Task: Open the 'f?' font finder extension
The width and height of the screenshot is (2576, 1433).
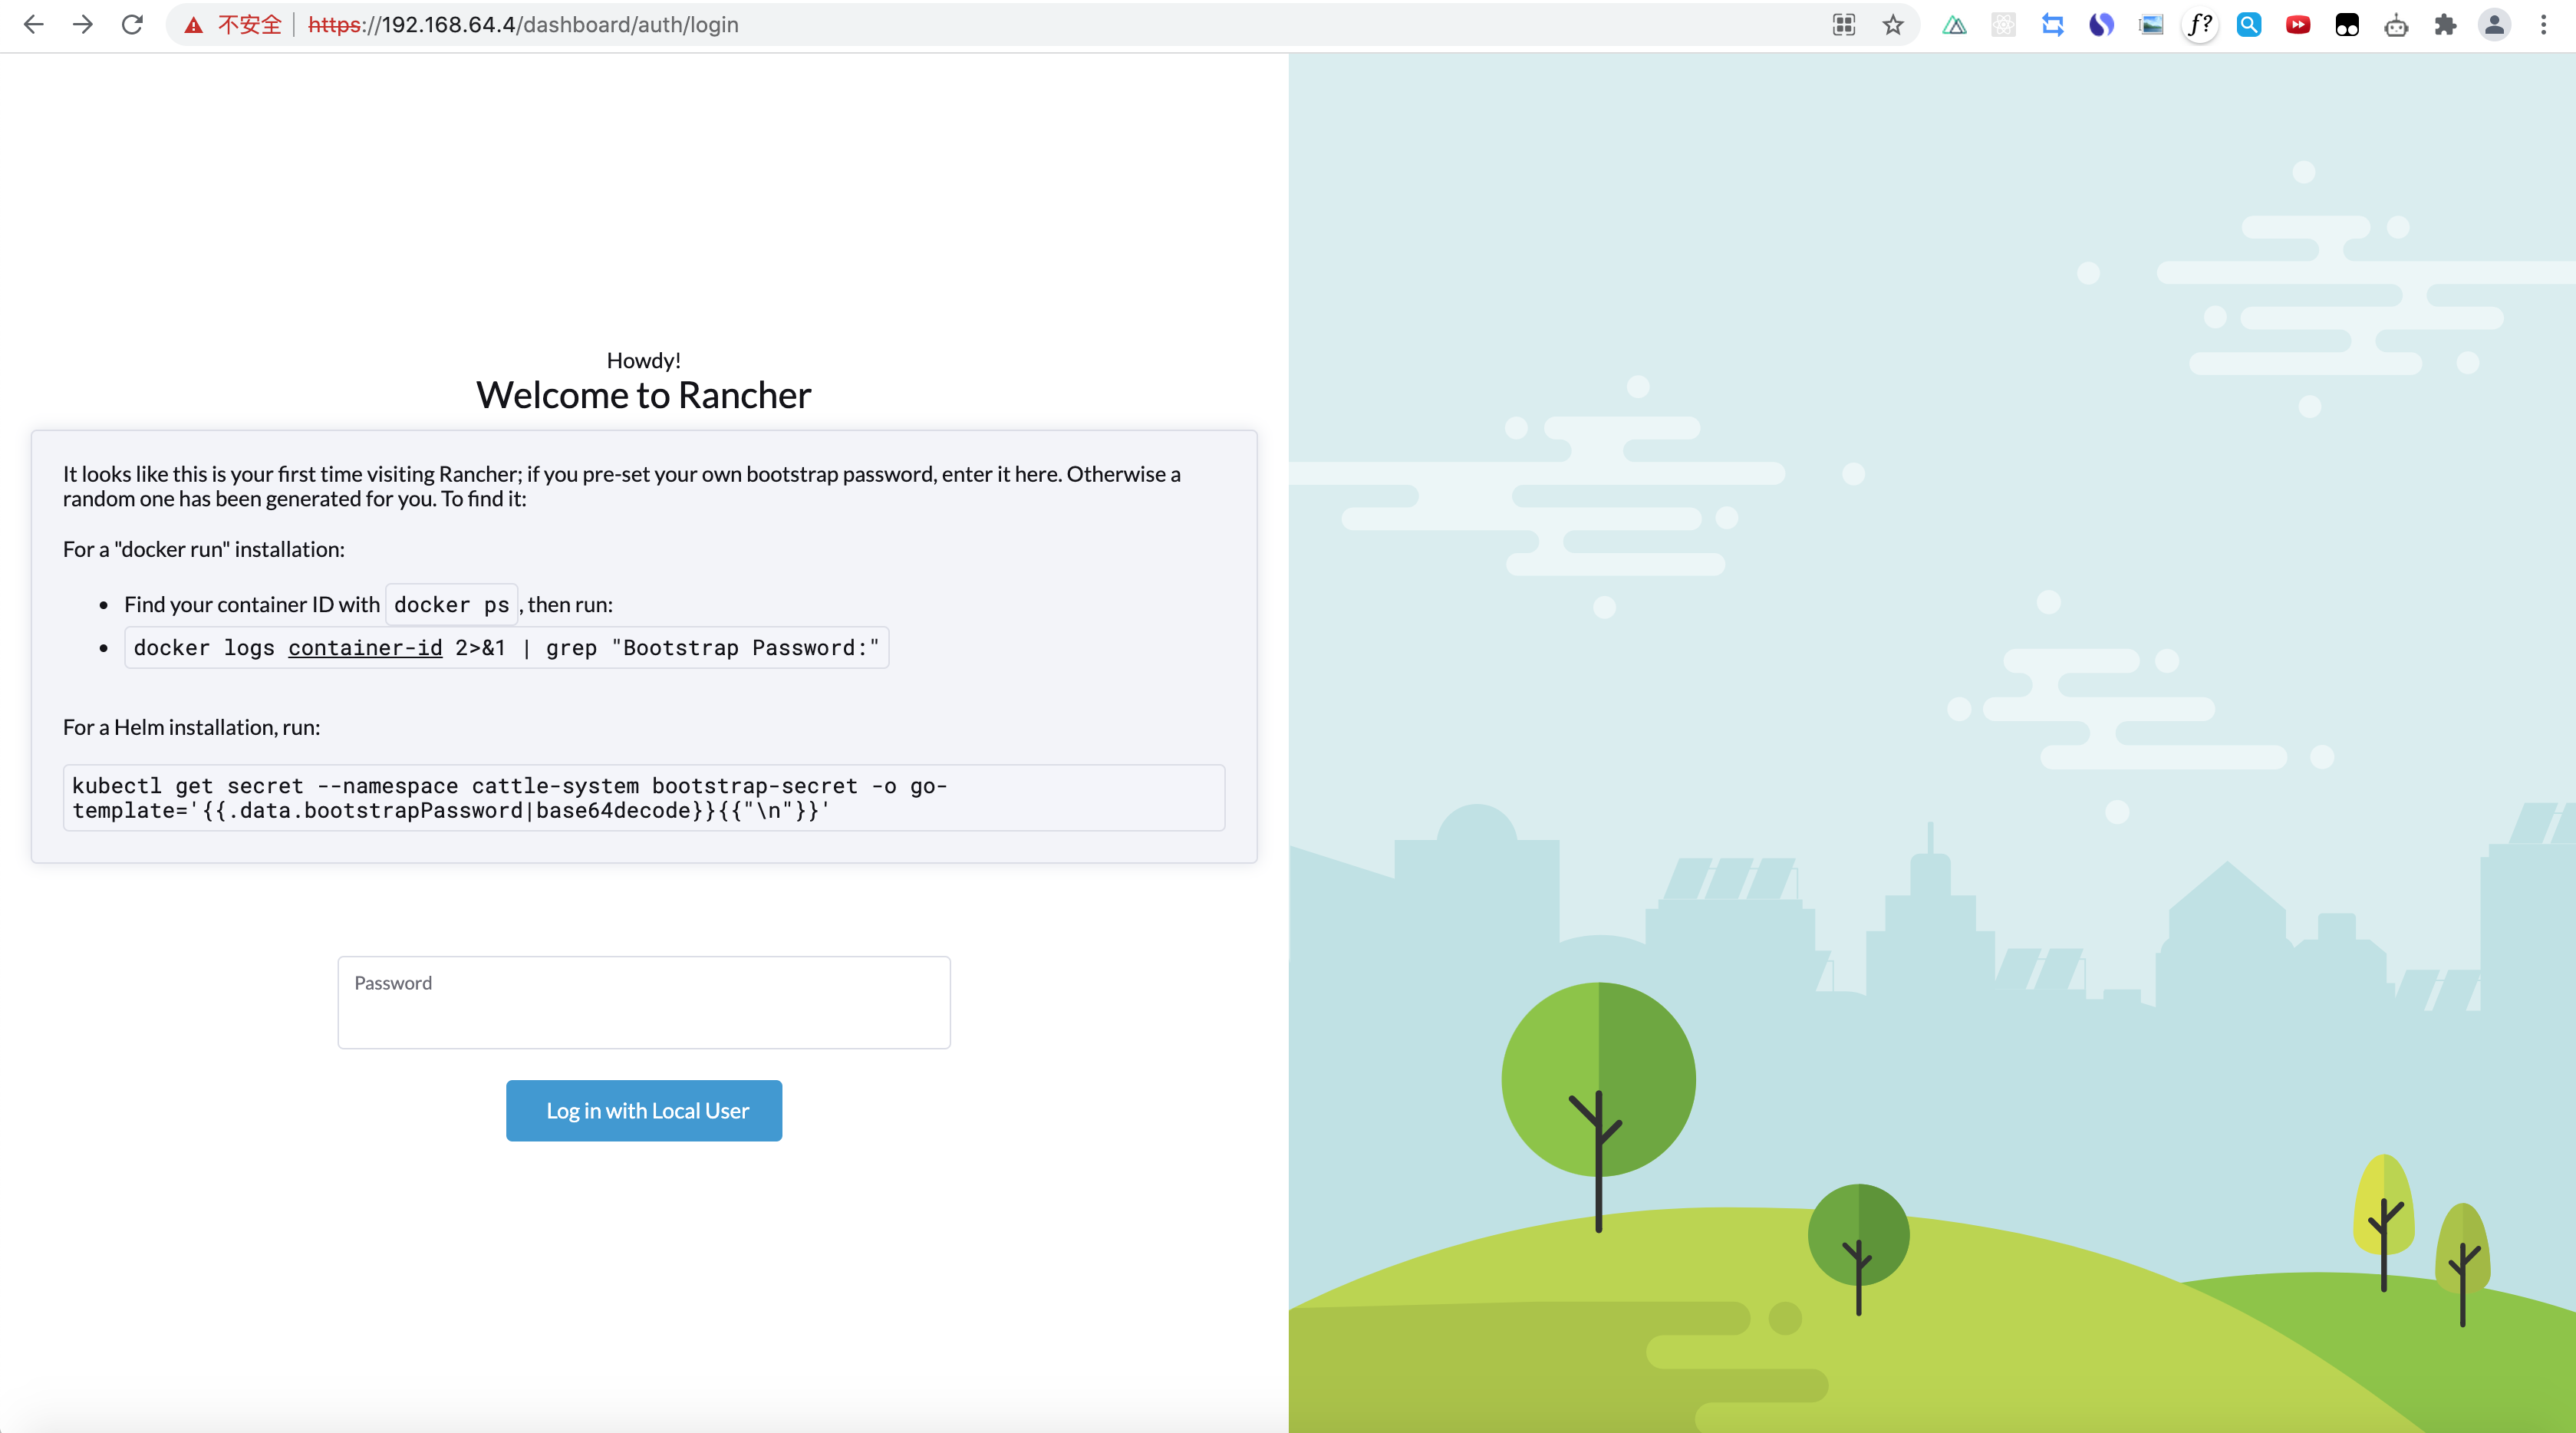Action: 2200,25
